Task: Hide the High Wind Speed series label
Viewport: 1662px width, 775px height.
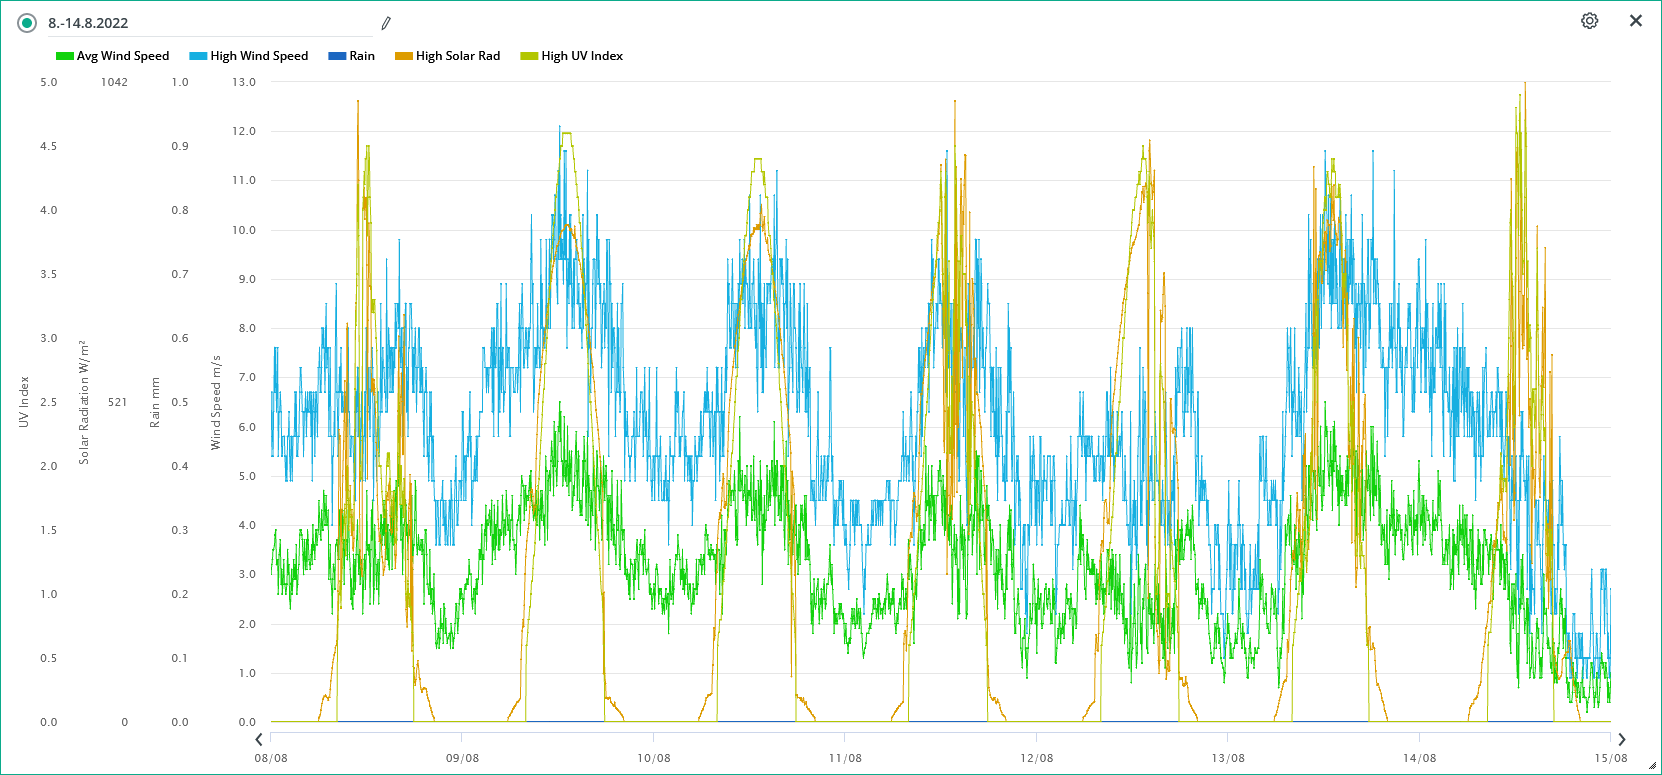Action: pos(259,56)
